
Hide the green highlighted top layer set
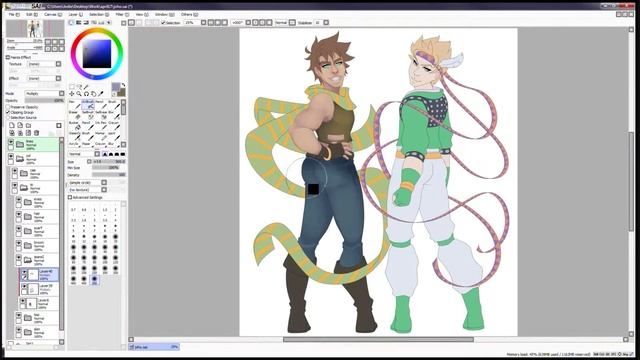click(x=11, y=142)
